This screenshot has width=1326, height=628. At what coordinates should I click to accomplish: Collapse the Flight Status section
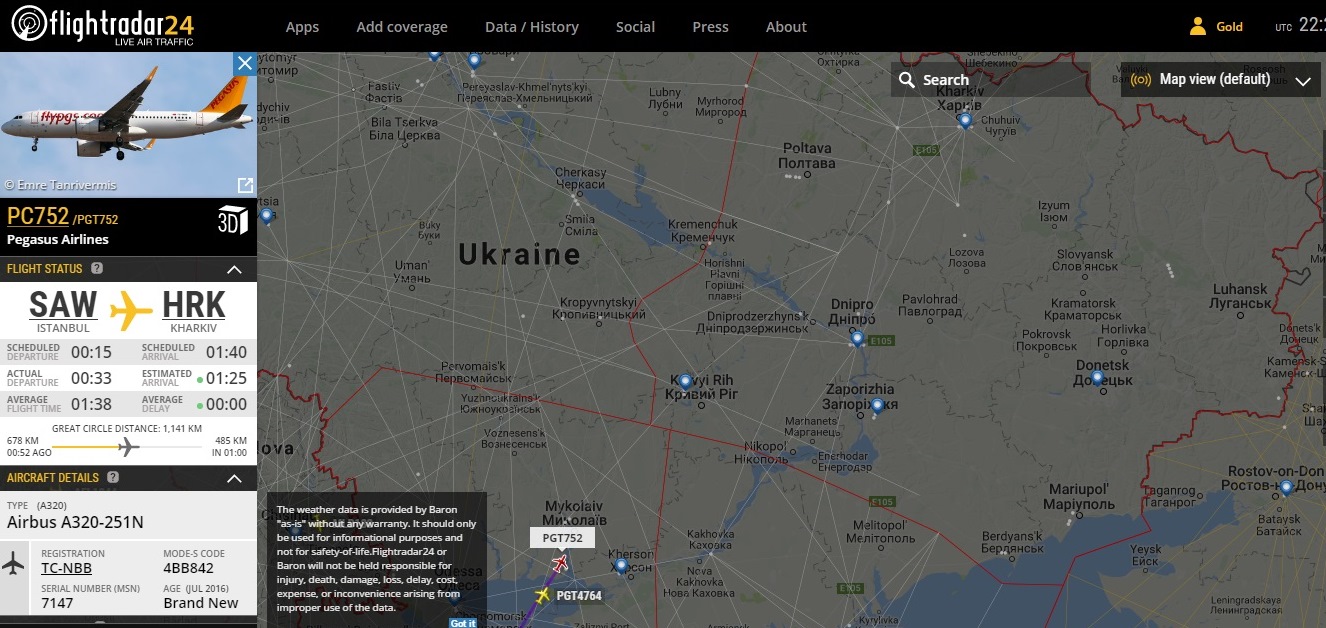[x=235, y=269]
